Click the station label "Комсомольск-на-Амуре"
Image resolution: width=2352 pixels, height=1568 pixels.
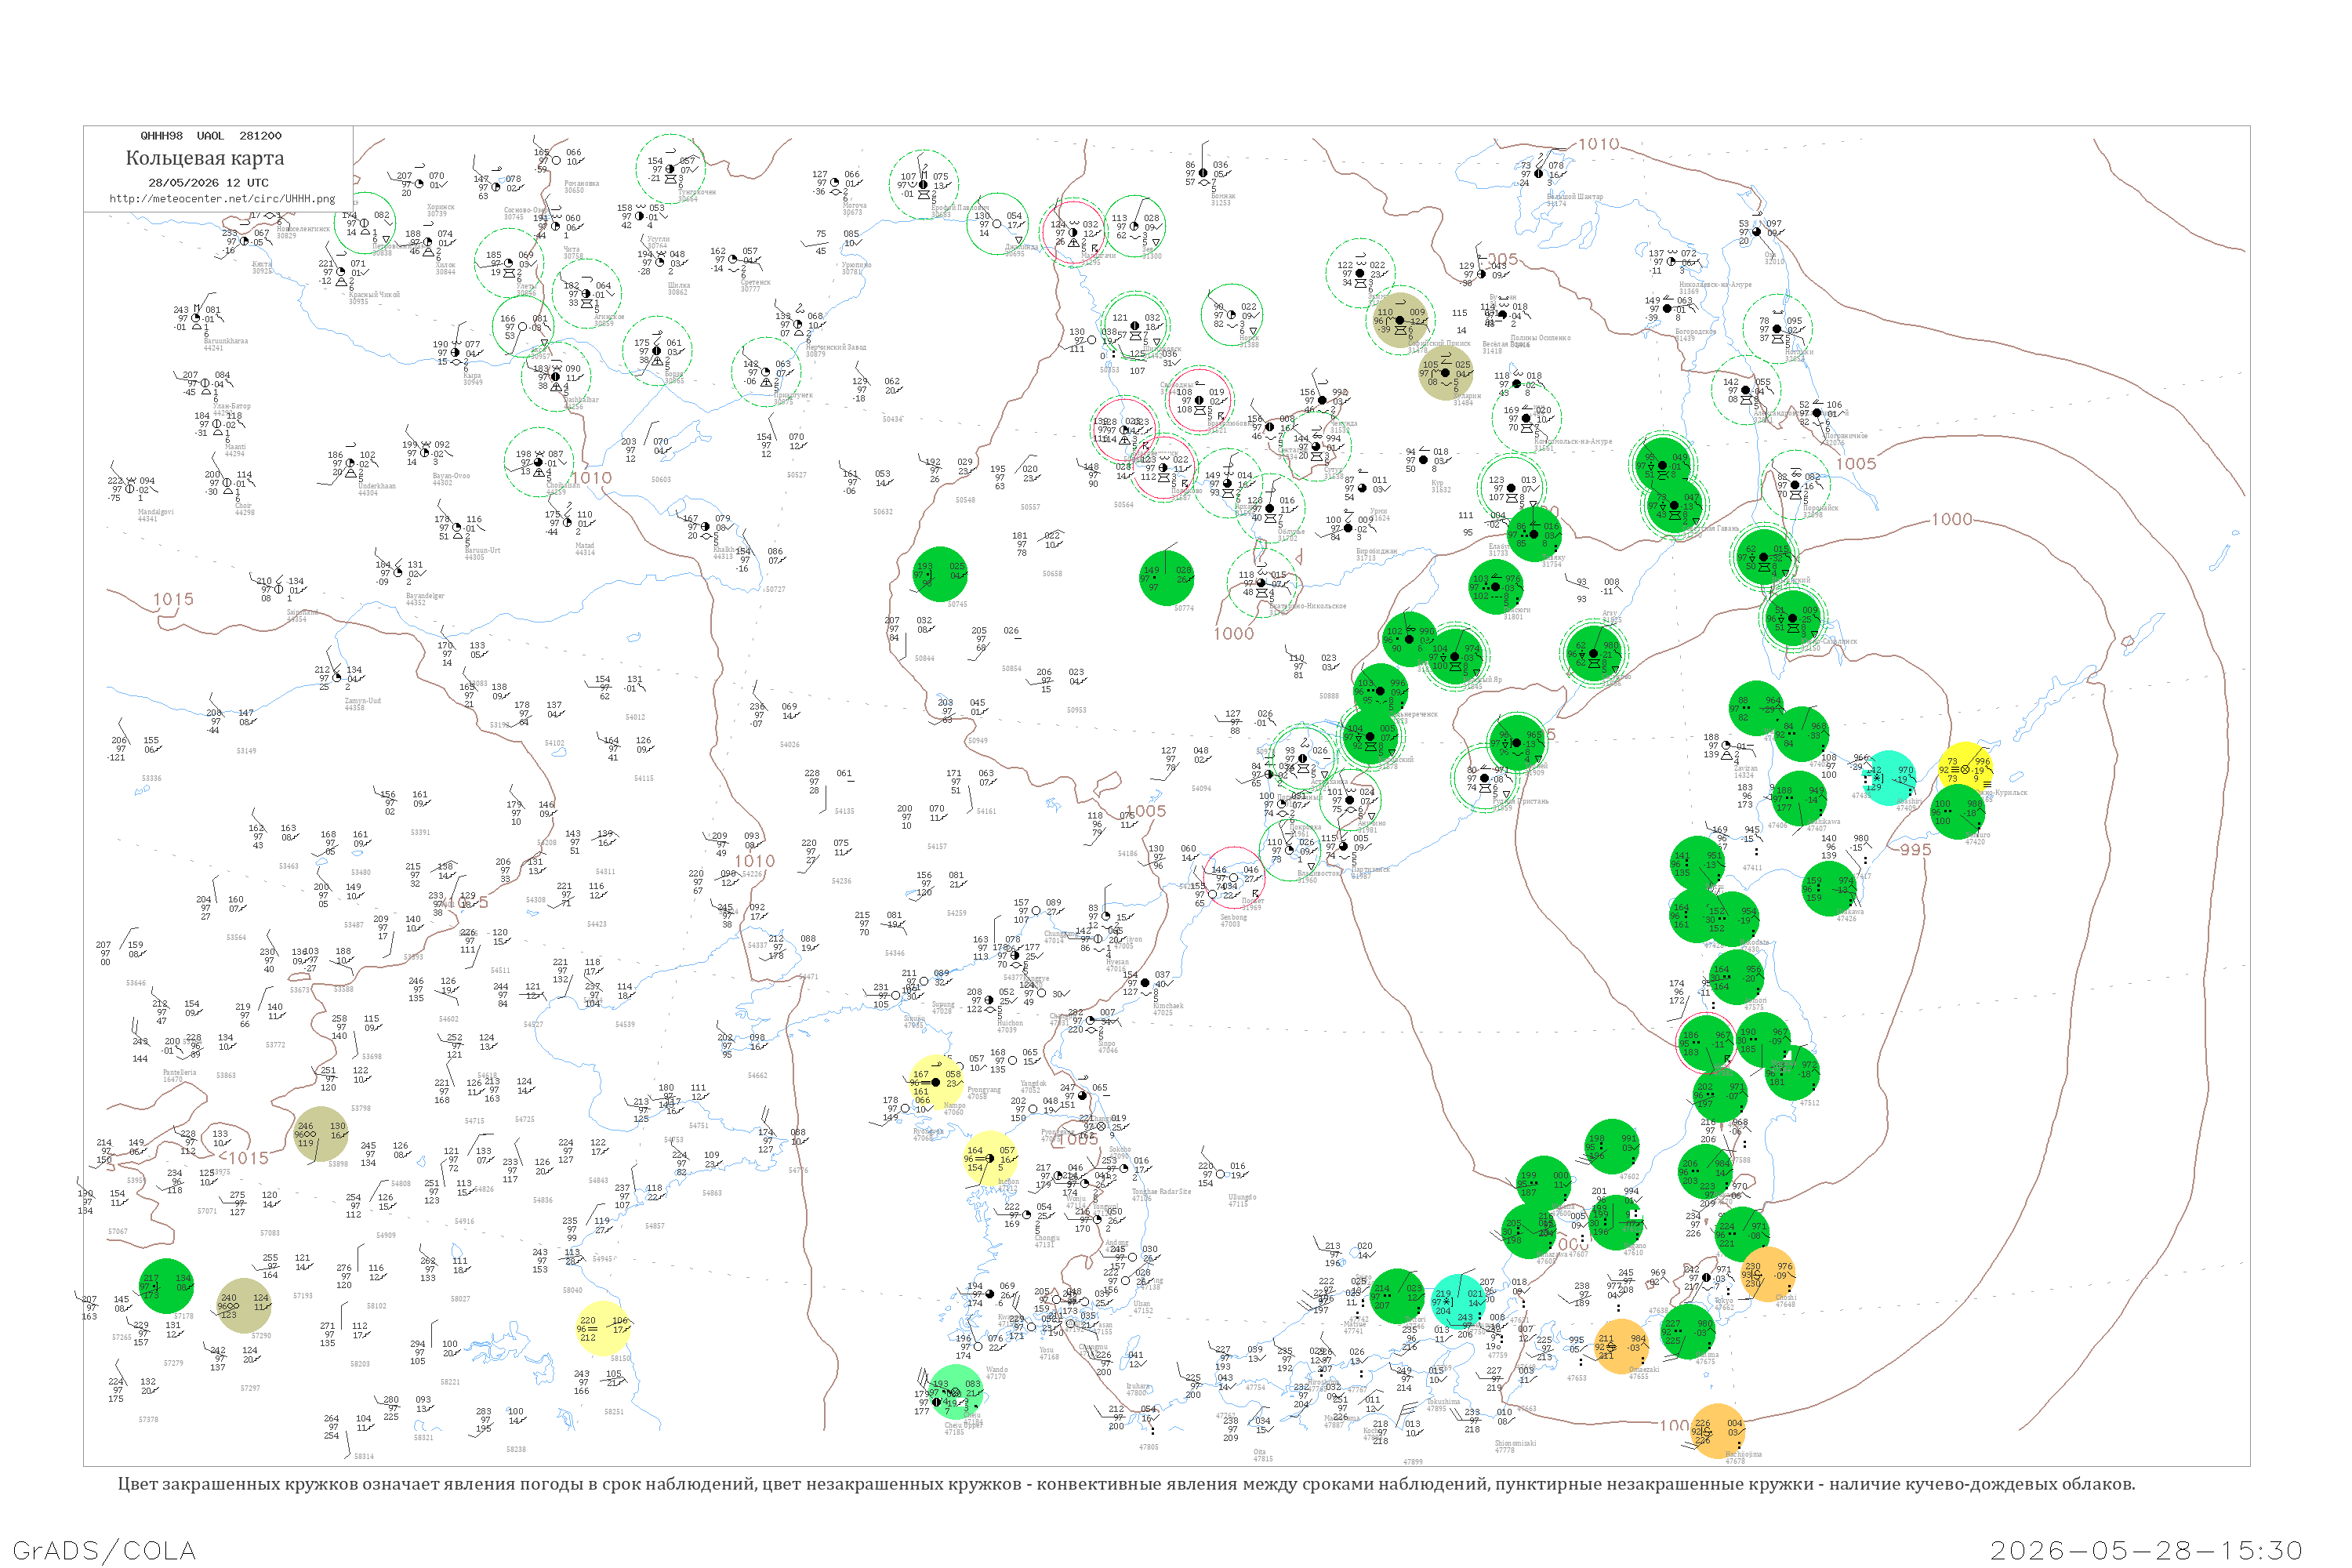(1572, 444)
